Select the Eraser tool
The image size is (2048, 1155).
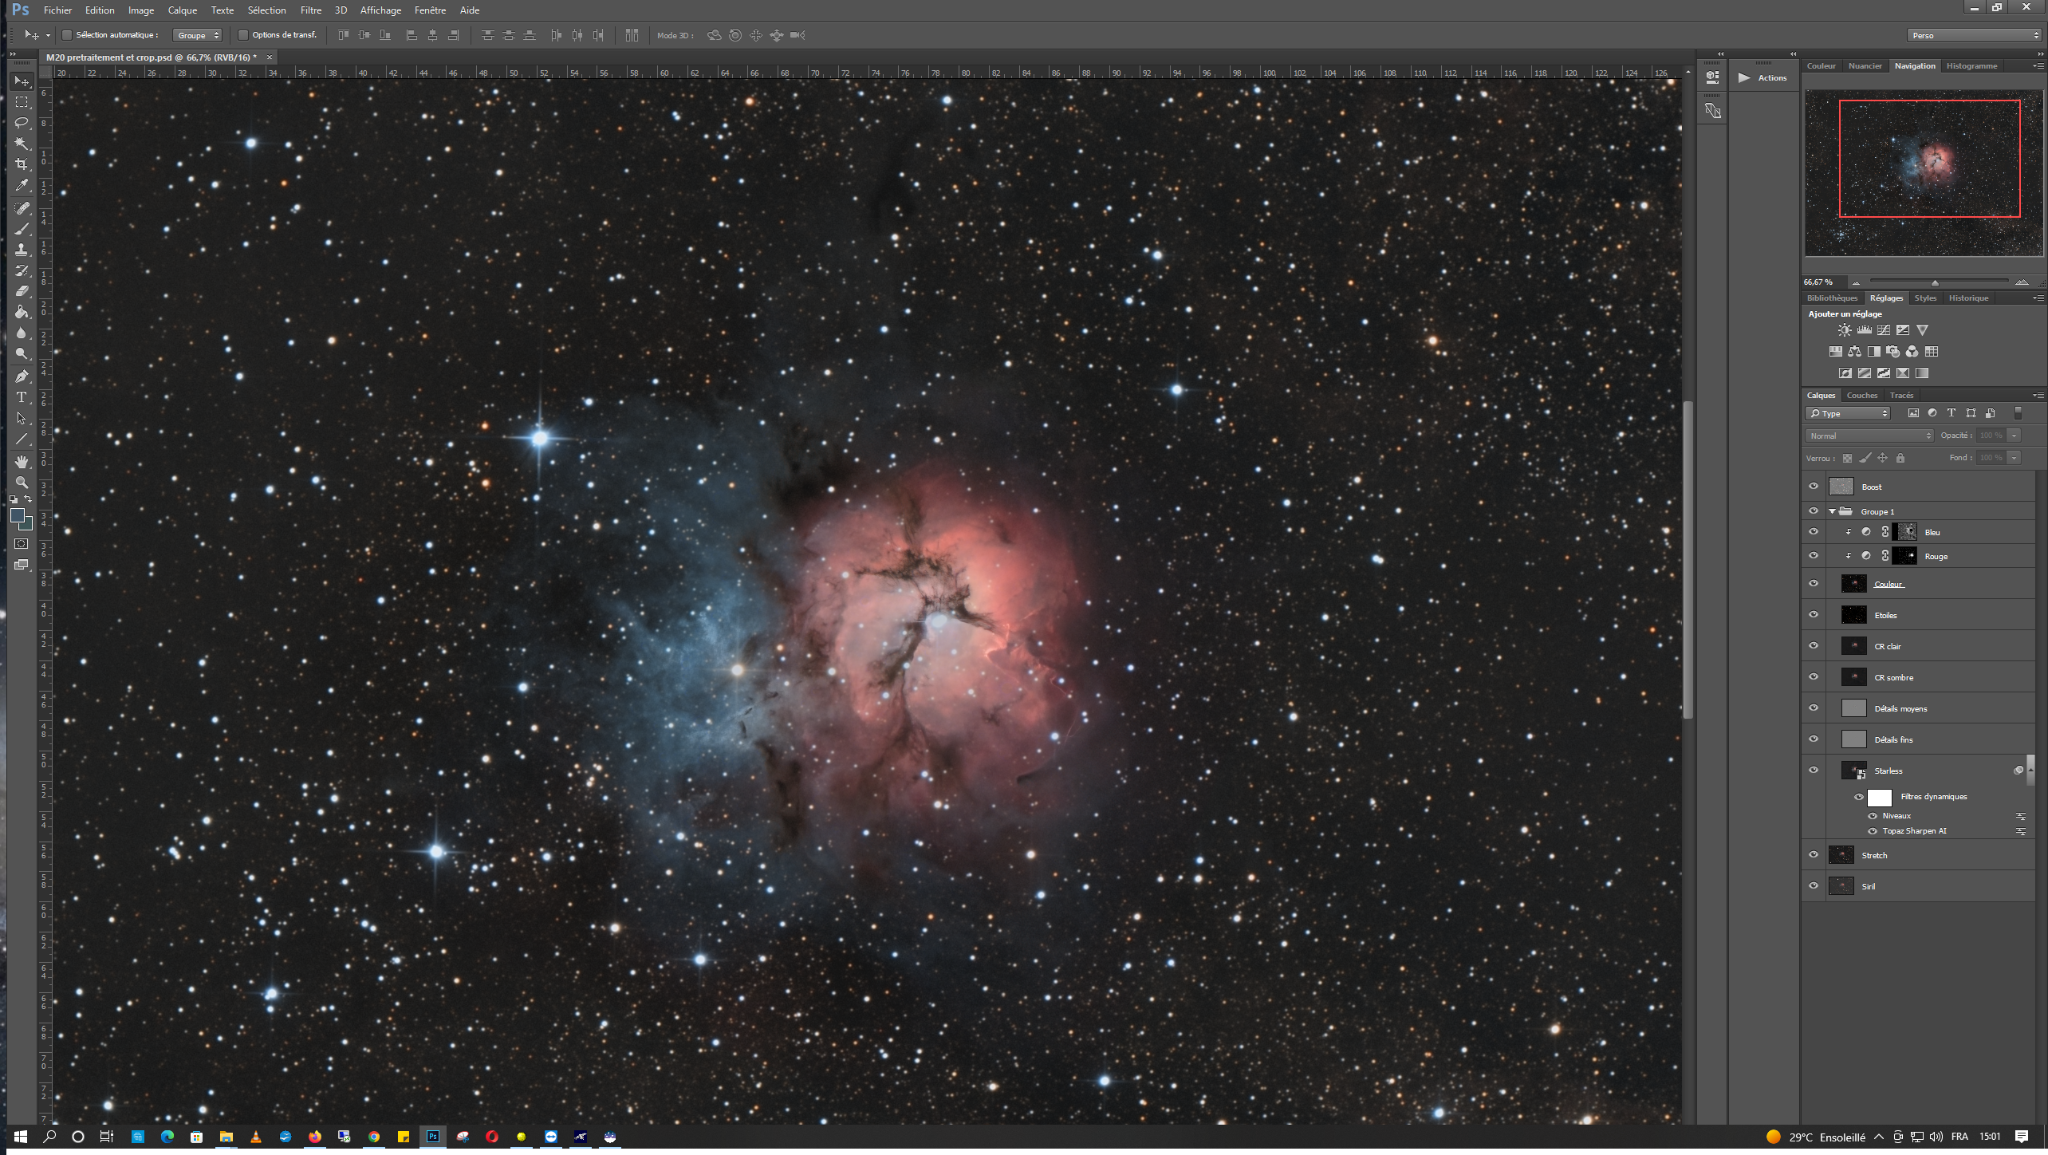click(x=21, y=291)
